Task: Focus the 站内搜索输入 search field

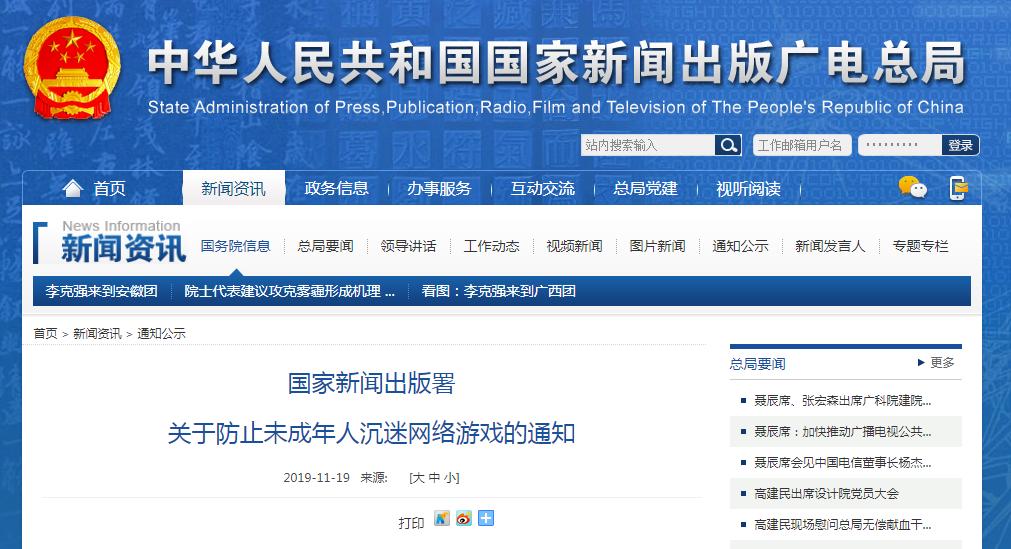Action: point(647,145)
